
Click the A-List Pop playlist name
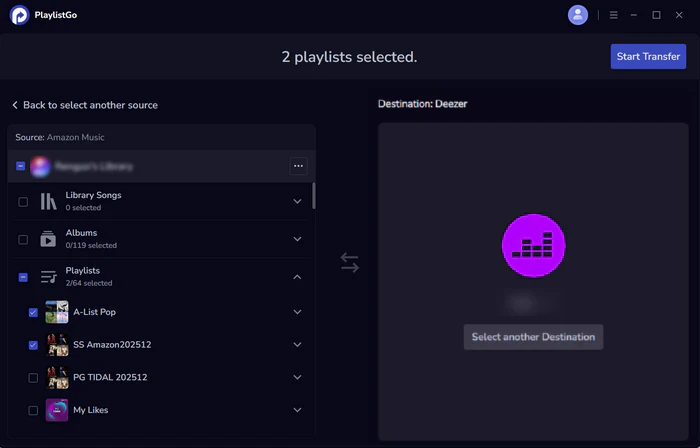(x=95, y=312)
